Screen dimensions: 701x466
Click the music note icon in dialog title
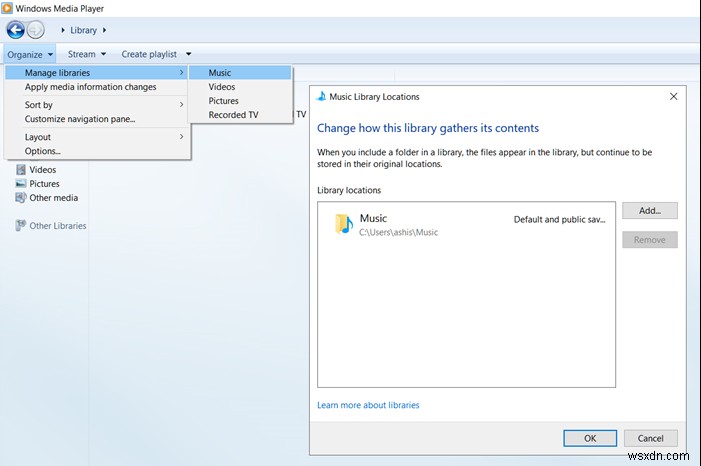coord(321,96)
